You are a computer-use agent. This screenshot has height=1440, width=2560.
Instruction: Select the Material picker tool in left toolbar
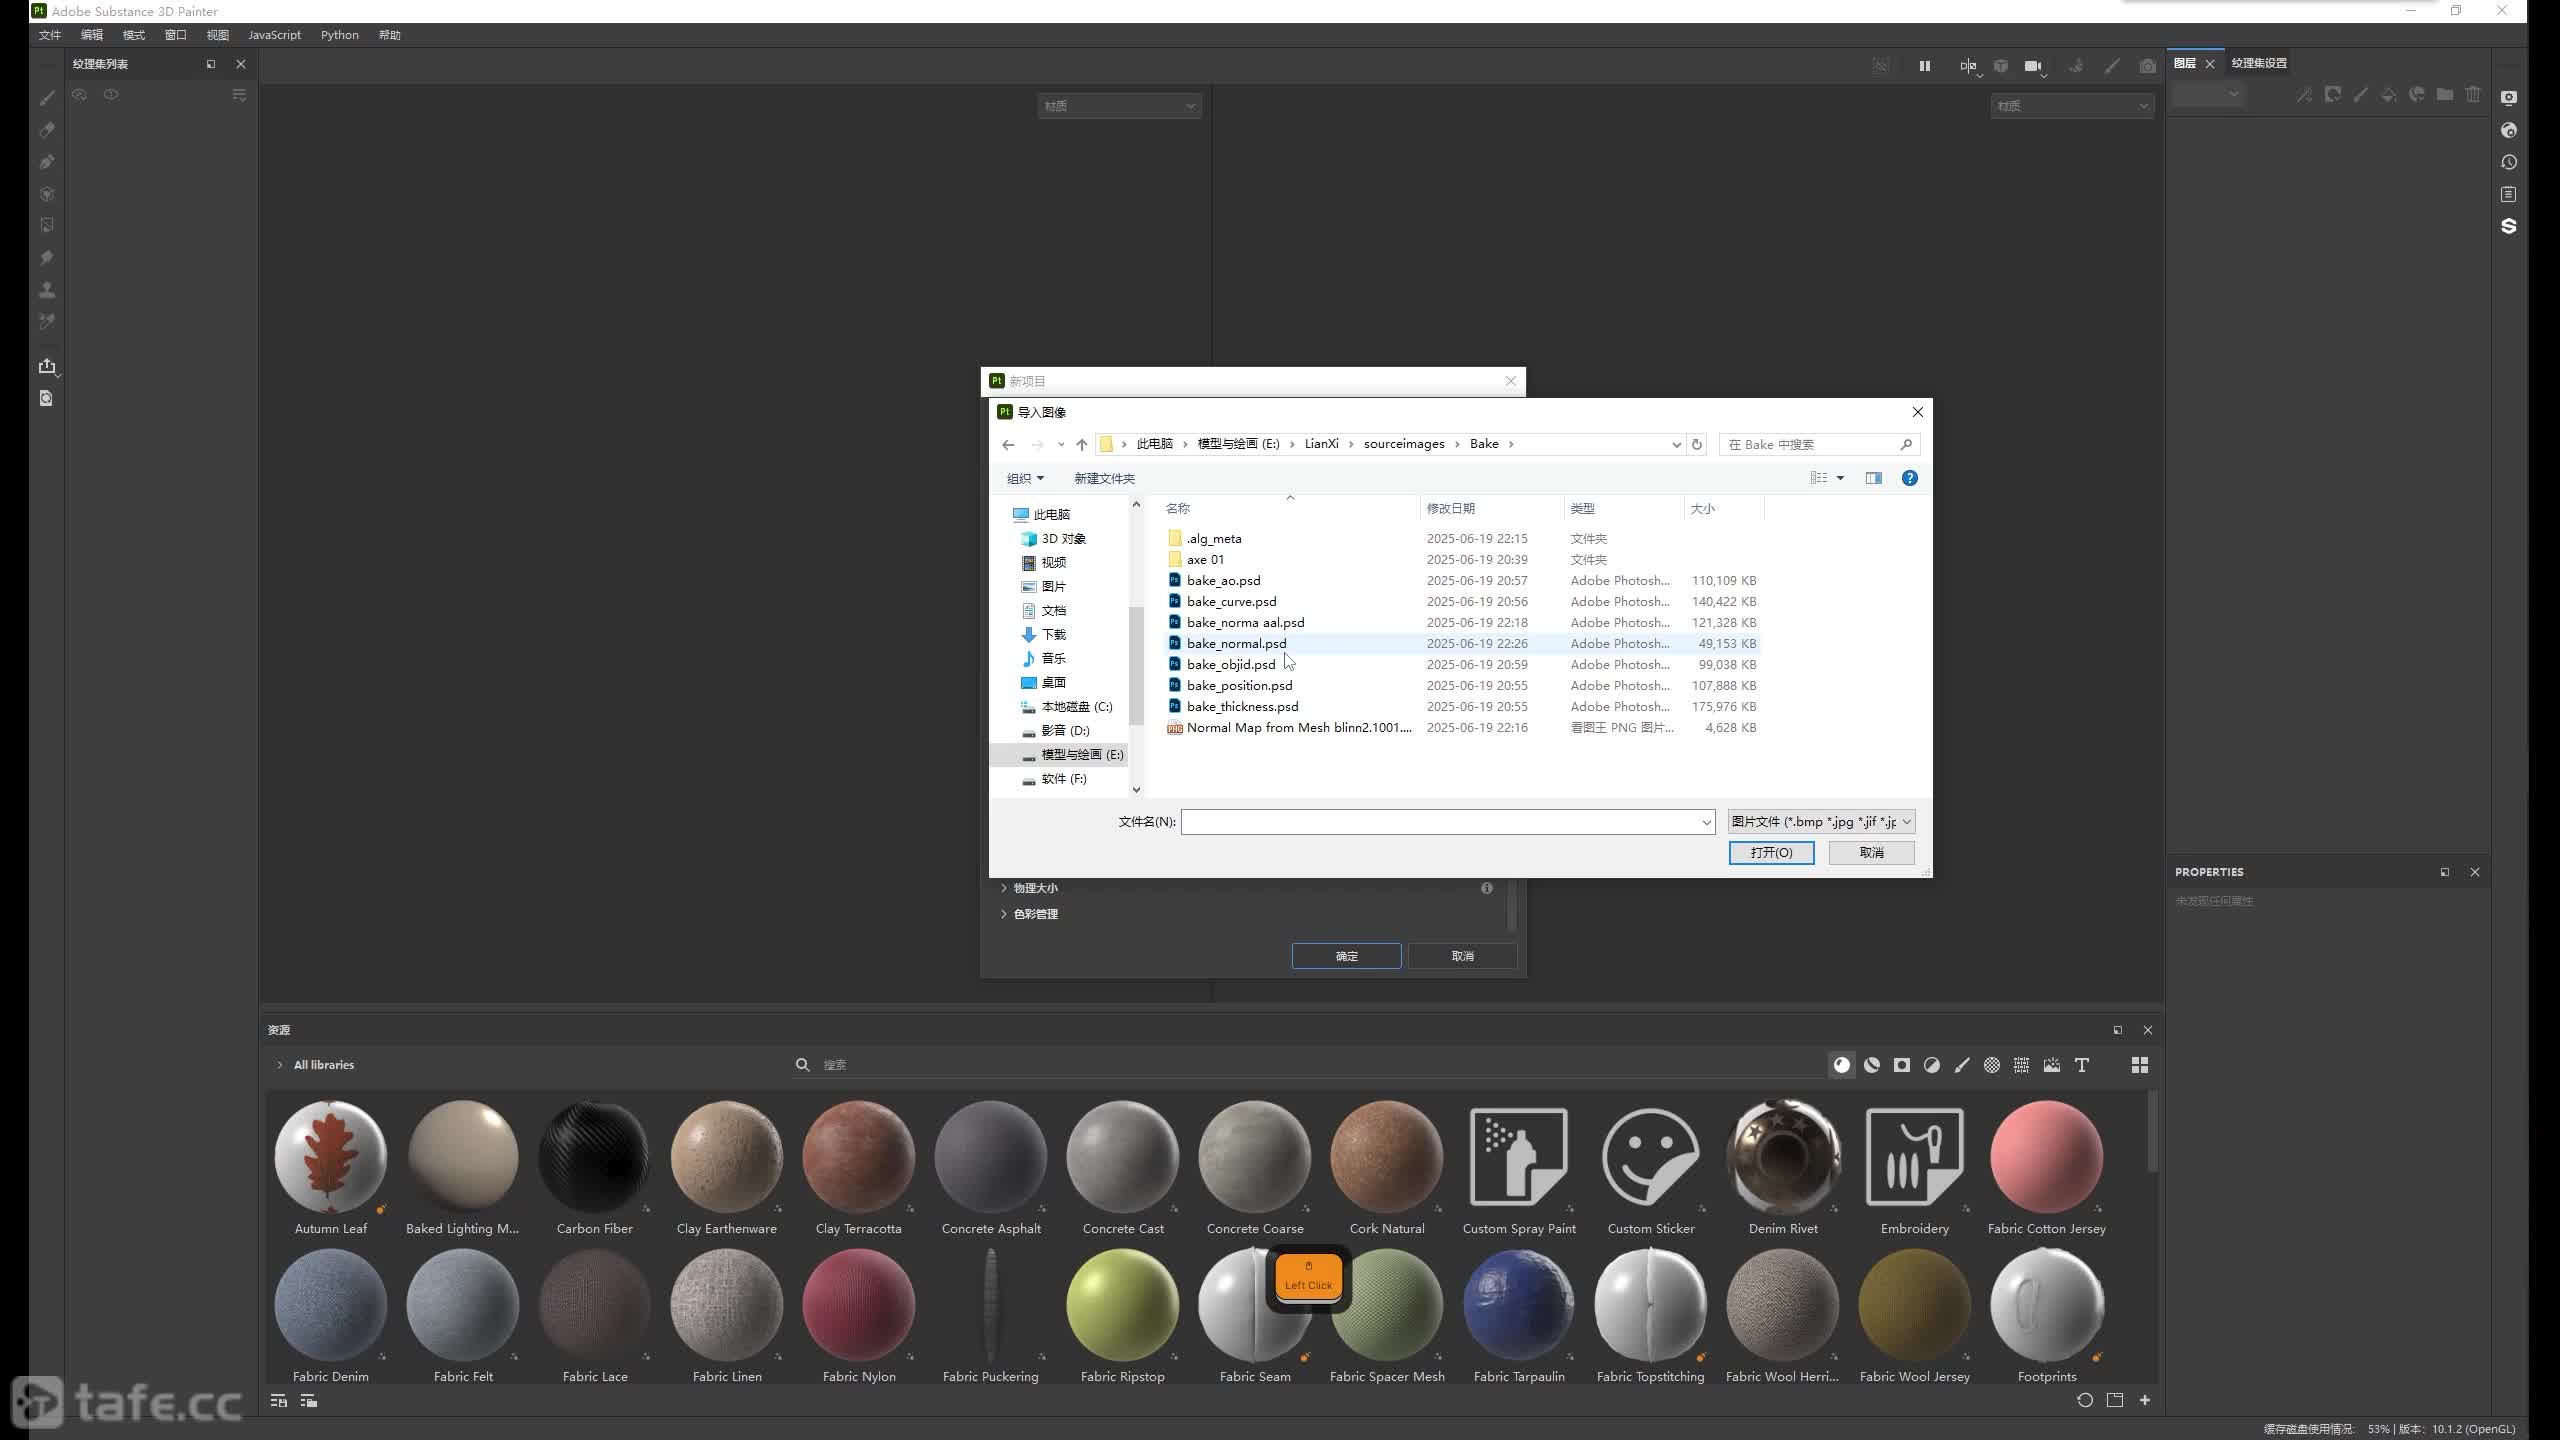coord(47,322)
